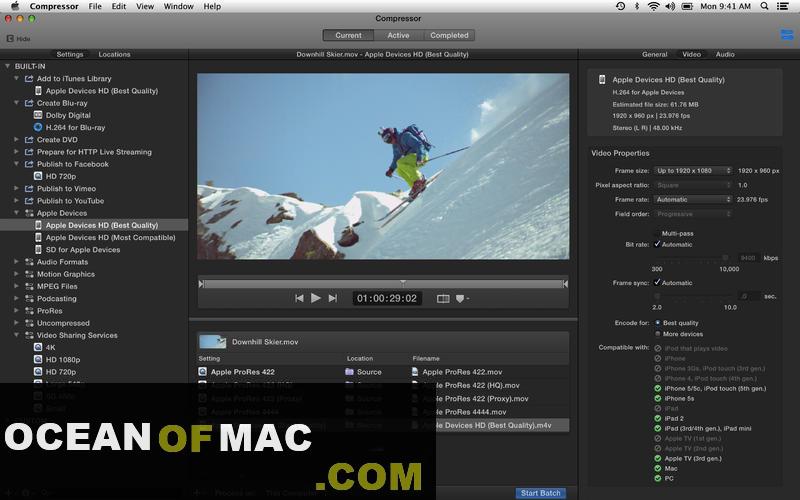This screenshot has width=800, height=500.
Task: Click the Audio Formats group icon
Action: (x=29, y=262)
